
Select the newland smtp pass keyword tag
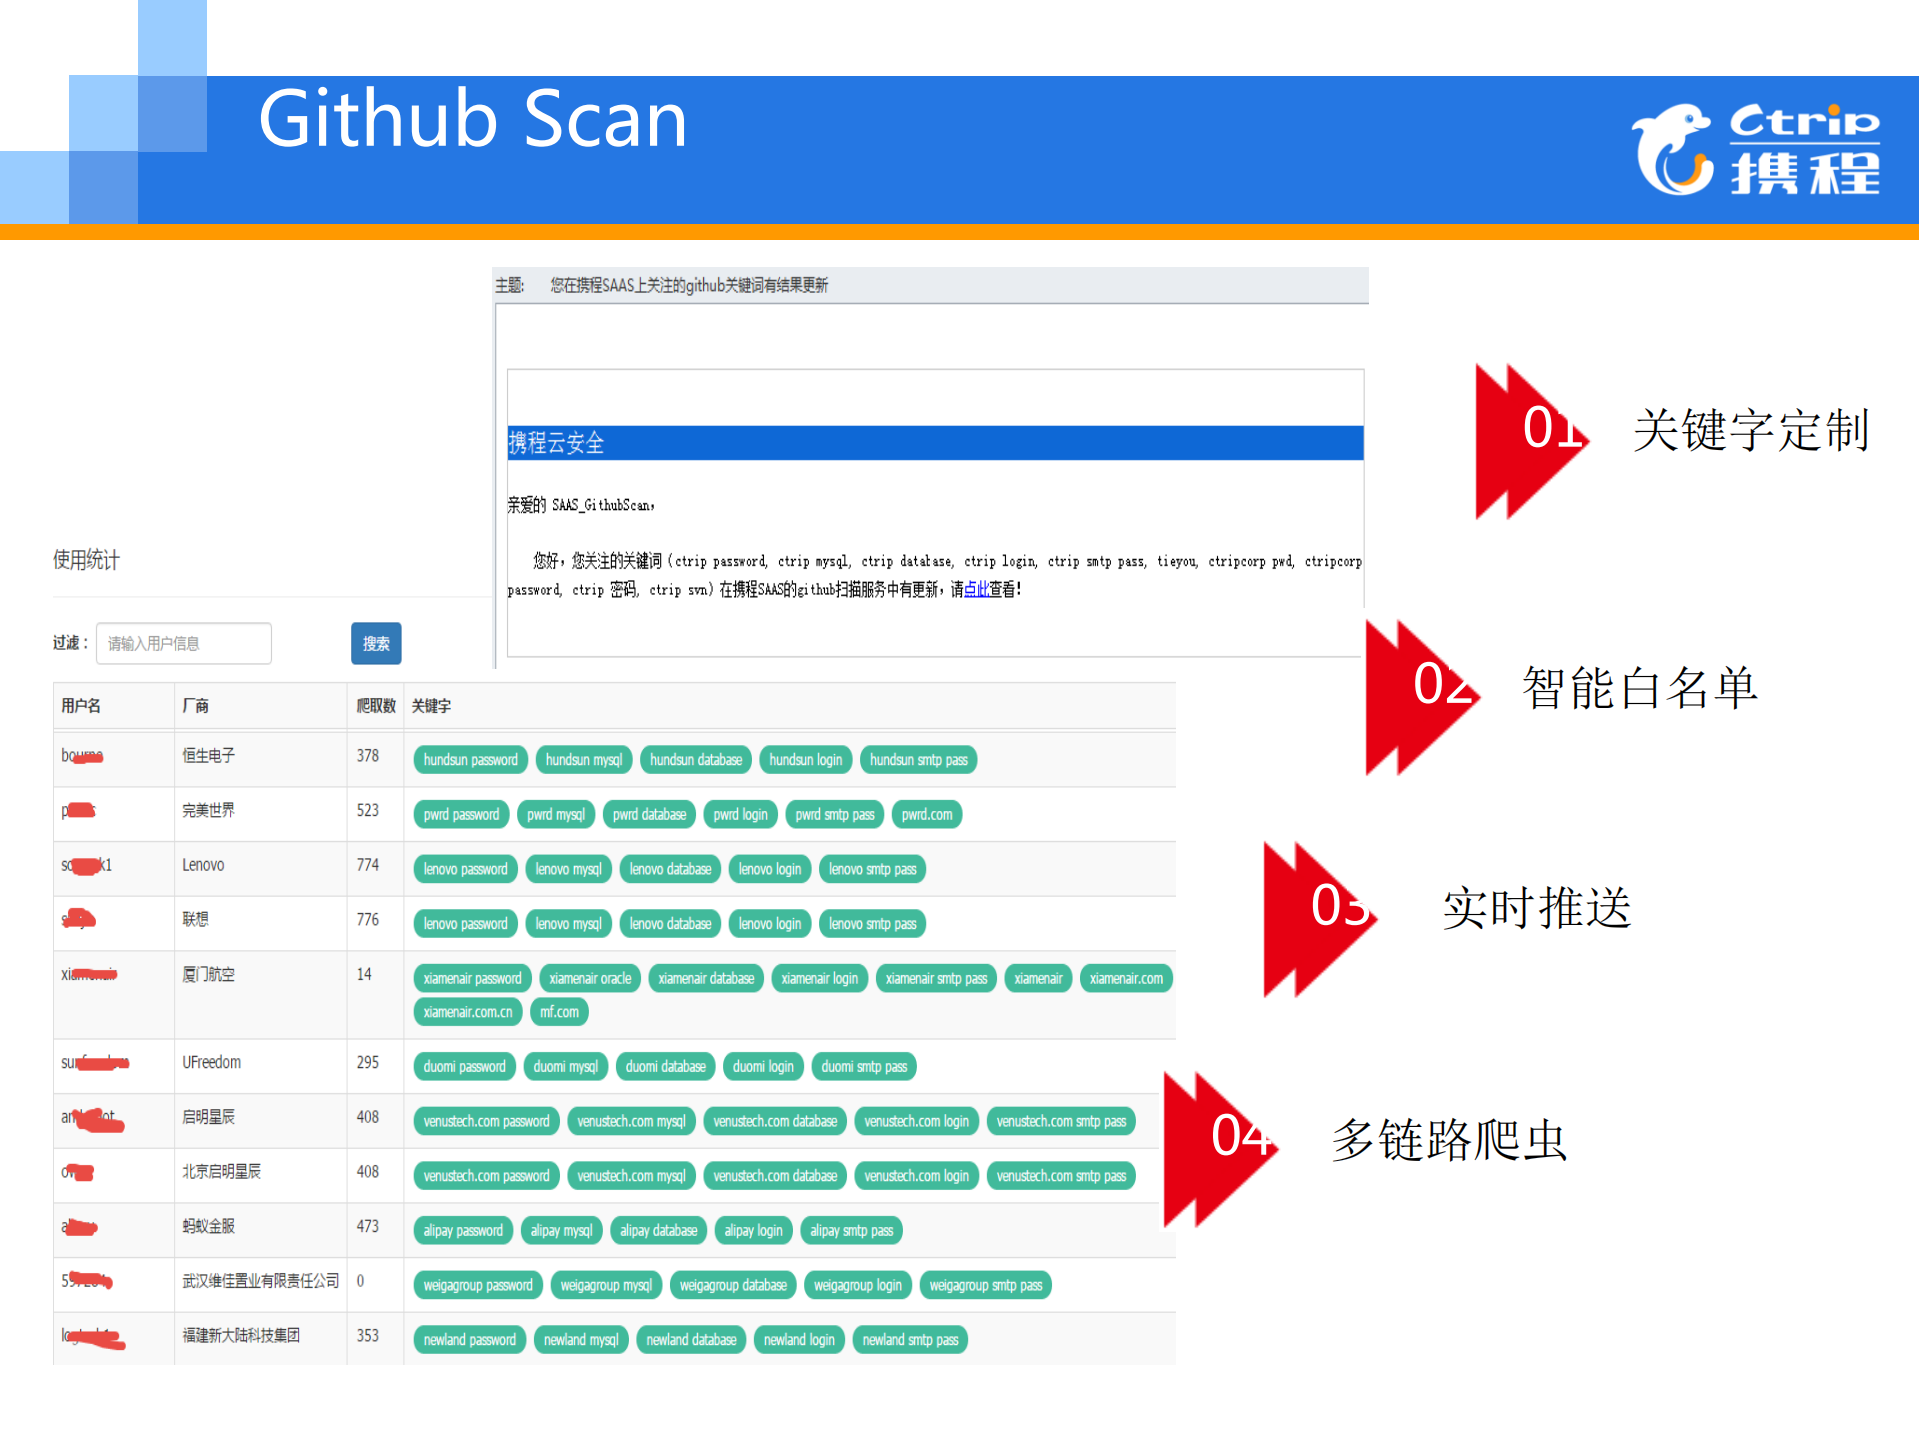(x=910, y=1338)
